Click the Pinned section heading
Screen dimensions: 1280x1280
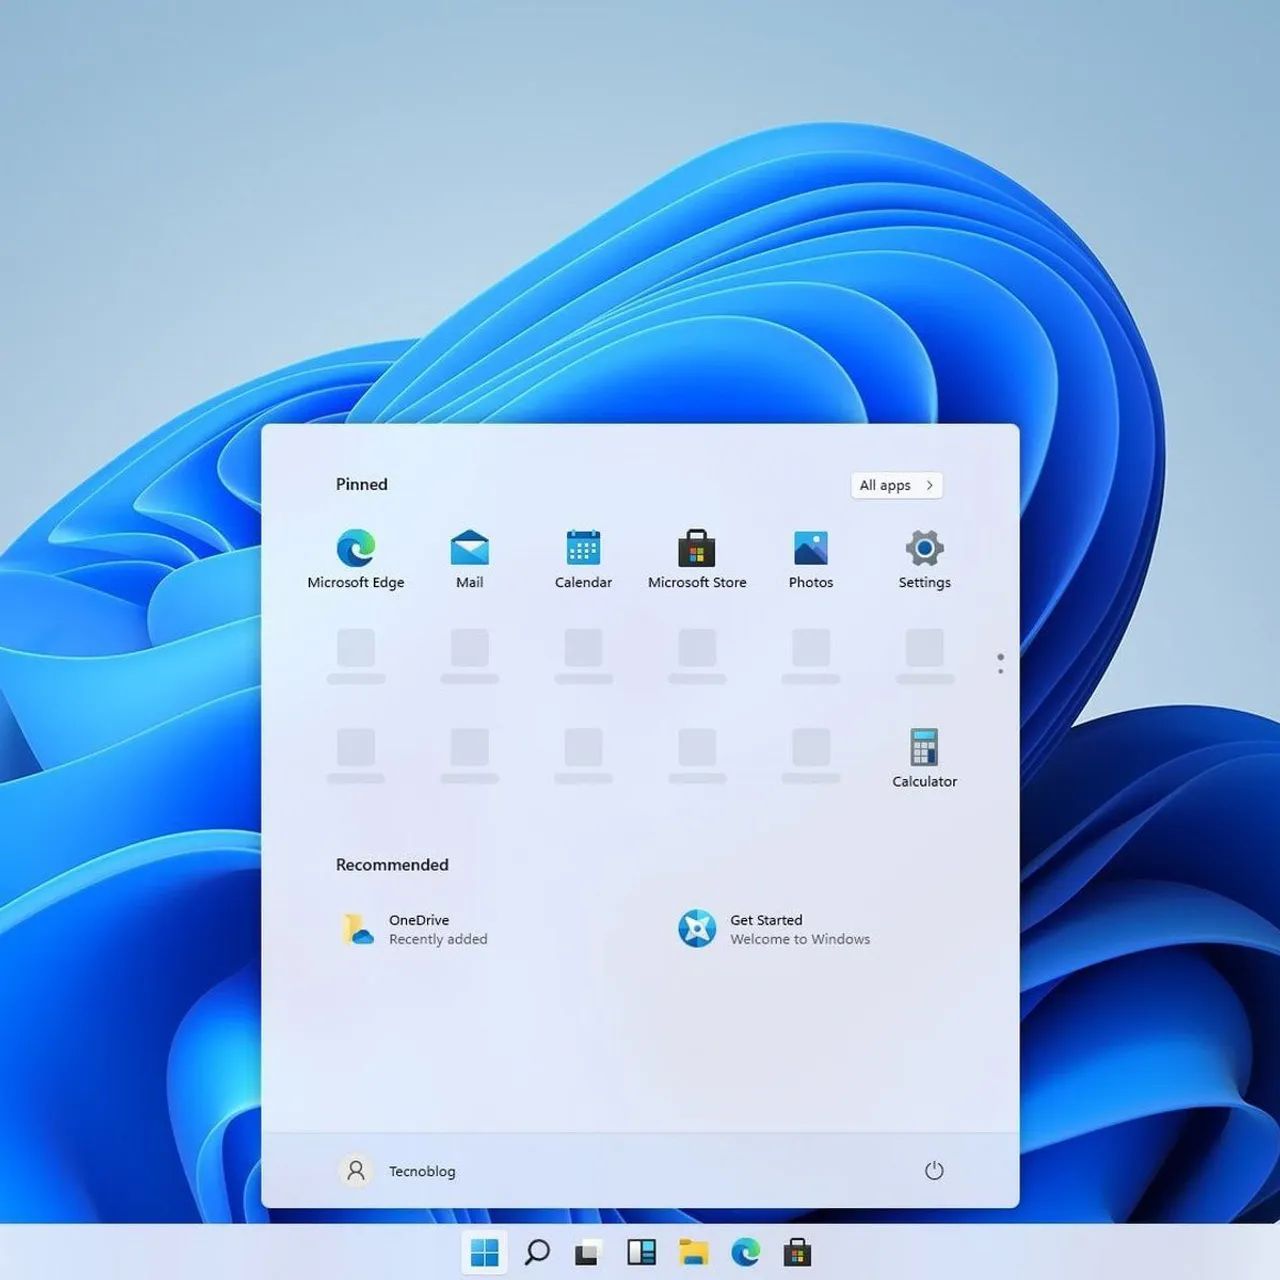(361, 484)
